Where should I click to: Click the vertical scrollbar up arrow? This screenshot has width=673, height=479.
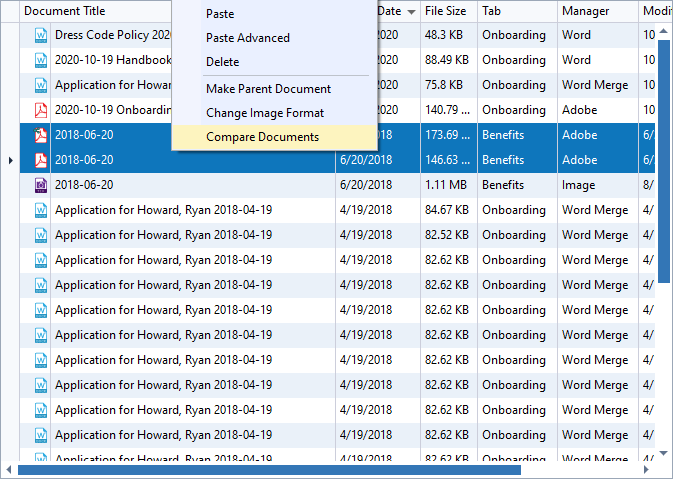click(664, 31)
